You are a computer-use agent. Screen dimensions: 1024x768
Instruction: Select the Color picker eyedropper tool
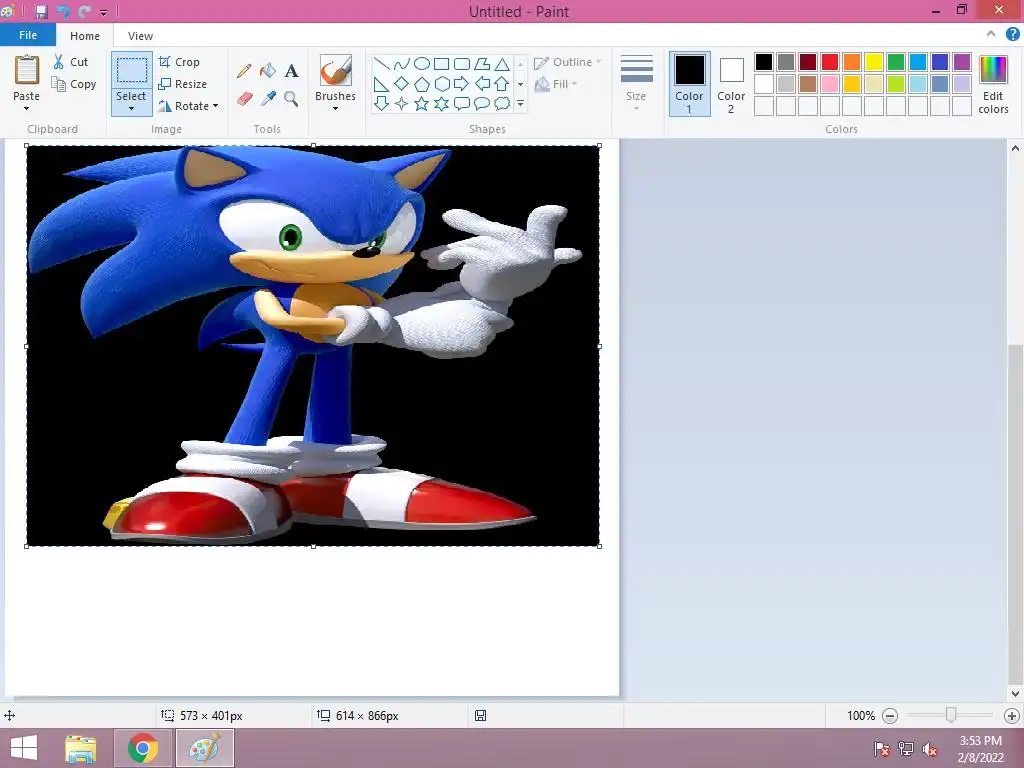coord(268,99)
